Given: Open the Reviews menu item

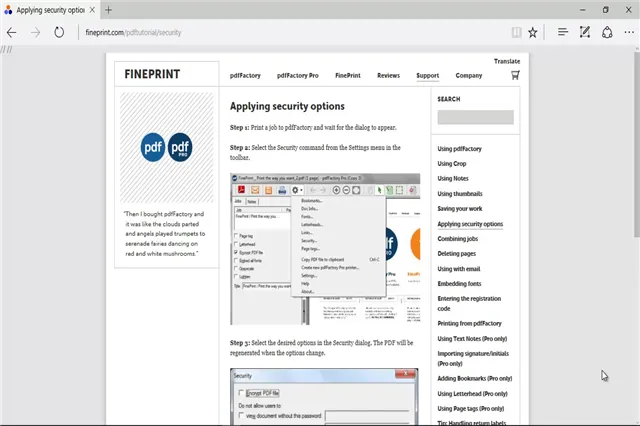Looking at the screenshot, I should (389, 75).
